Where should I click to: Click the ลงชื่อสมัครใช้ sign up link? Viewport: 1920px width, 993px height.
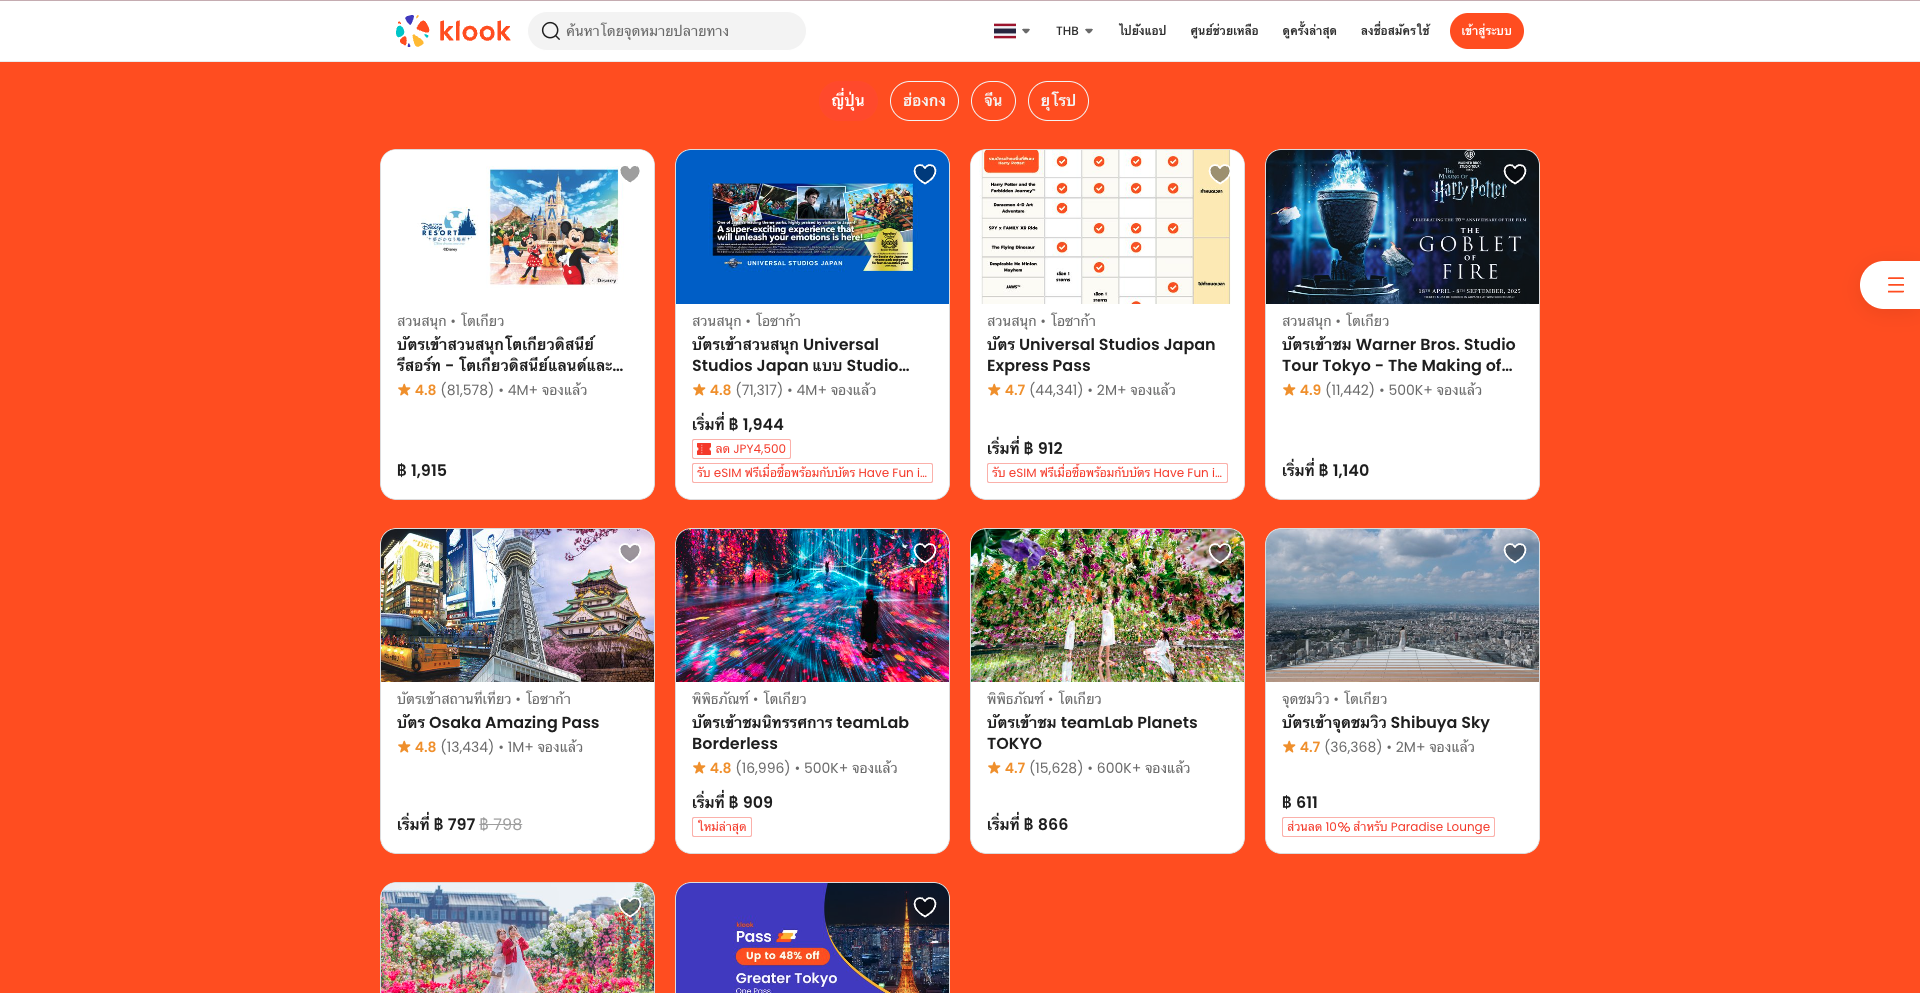click(1395, 31)
